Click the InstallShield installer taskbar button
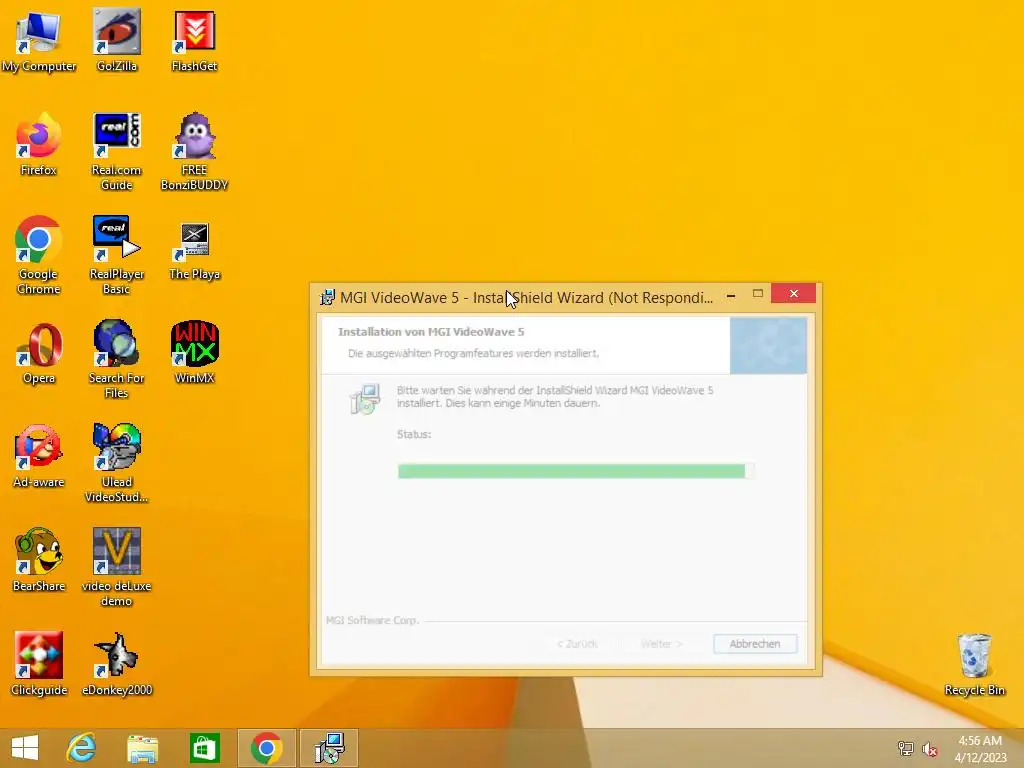The image size is (1024, 768). point(329,748)
